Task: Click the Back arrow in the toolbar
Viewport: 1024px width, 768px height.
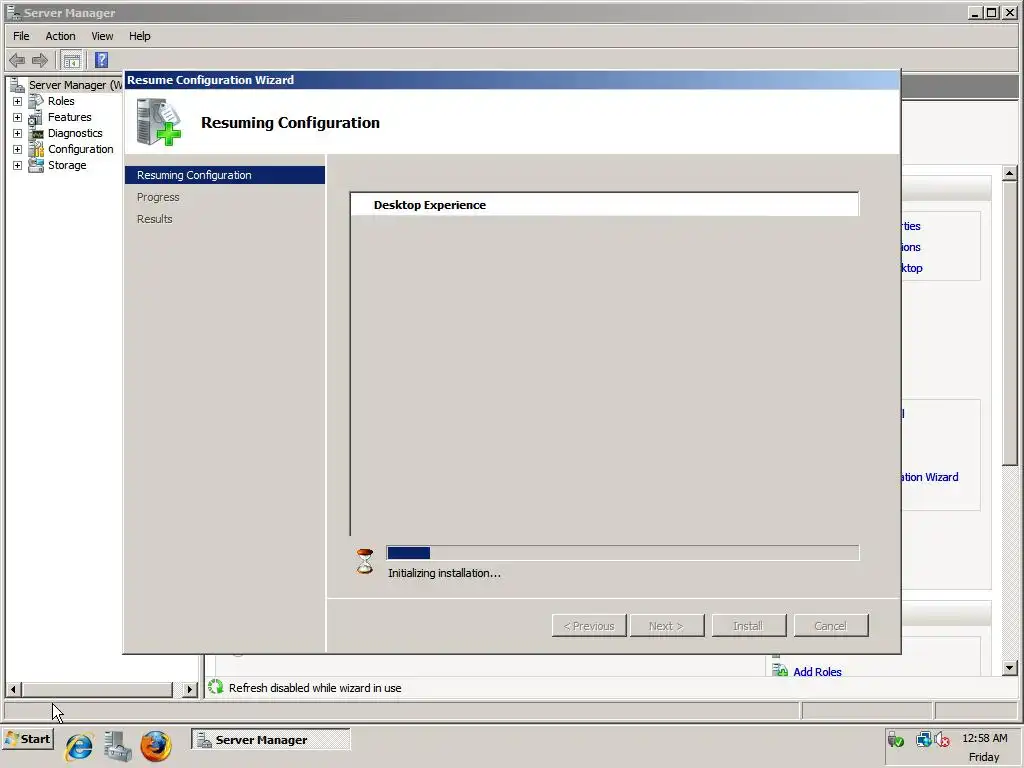Action: [x=17, y=61]
